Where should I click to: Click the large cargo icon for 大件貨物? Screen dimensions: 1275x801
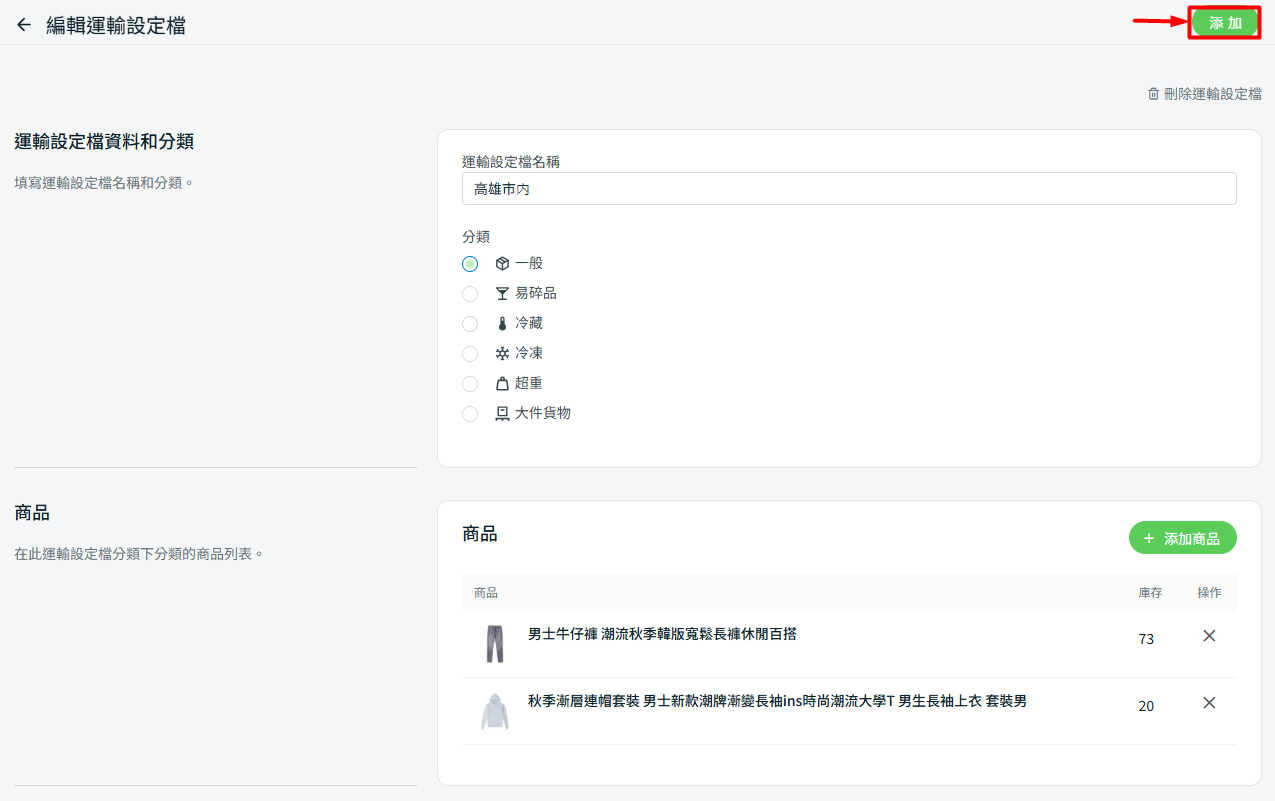(x=502, y=414)
